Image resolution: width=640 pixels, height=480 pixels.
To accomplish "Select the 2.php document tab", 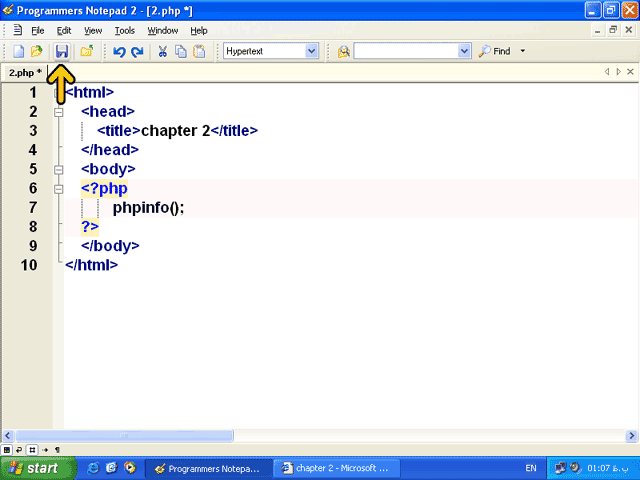I will [25, 73].
